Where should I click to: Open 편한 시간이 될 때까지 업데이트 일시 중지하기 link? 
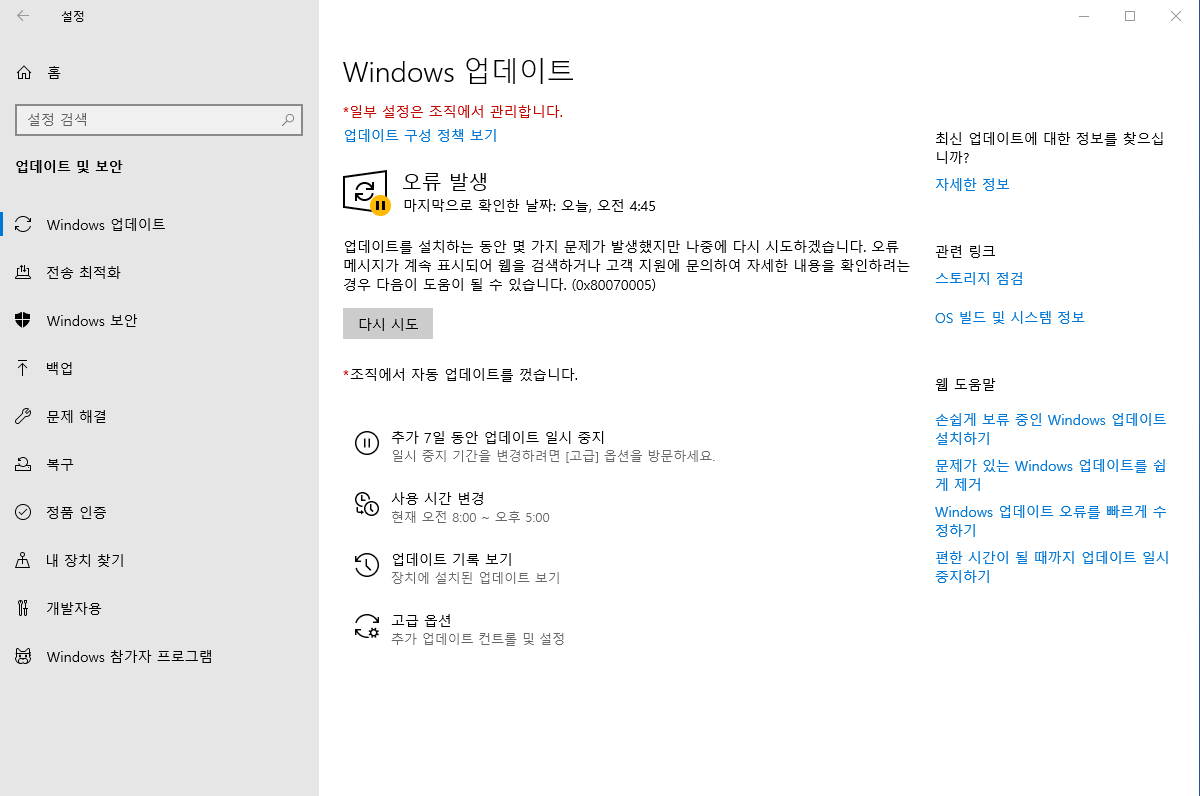1052,567
